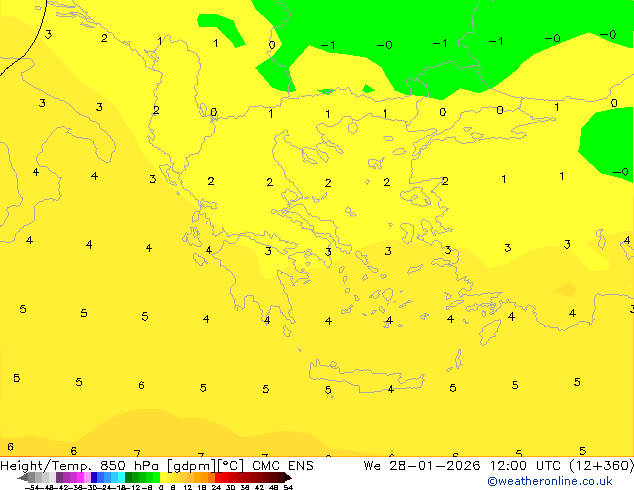This screenshot has height=490, width=634.
Task: Click the 12:00 UTC (12+360) forecast time
Action: (562, 466)
